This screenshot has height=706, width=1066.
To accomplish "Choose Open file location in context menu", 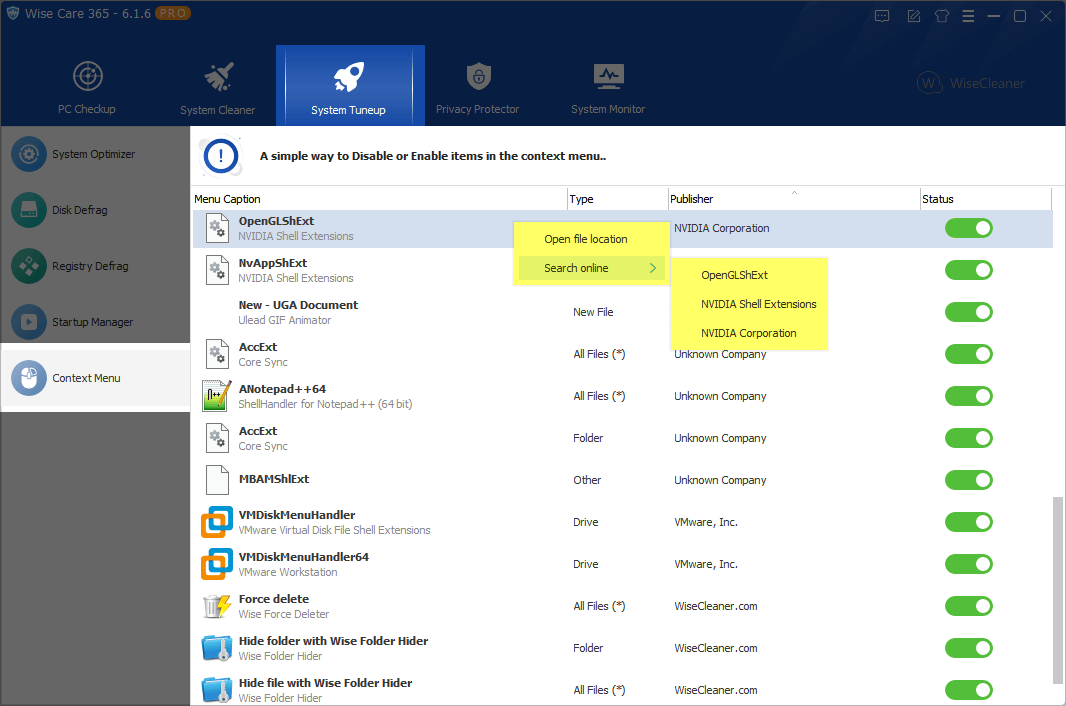I will 591,239.
